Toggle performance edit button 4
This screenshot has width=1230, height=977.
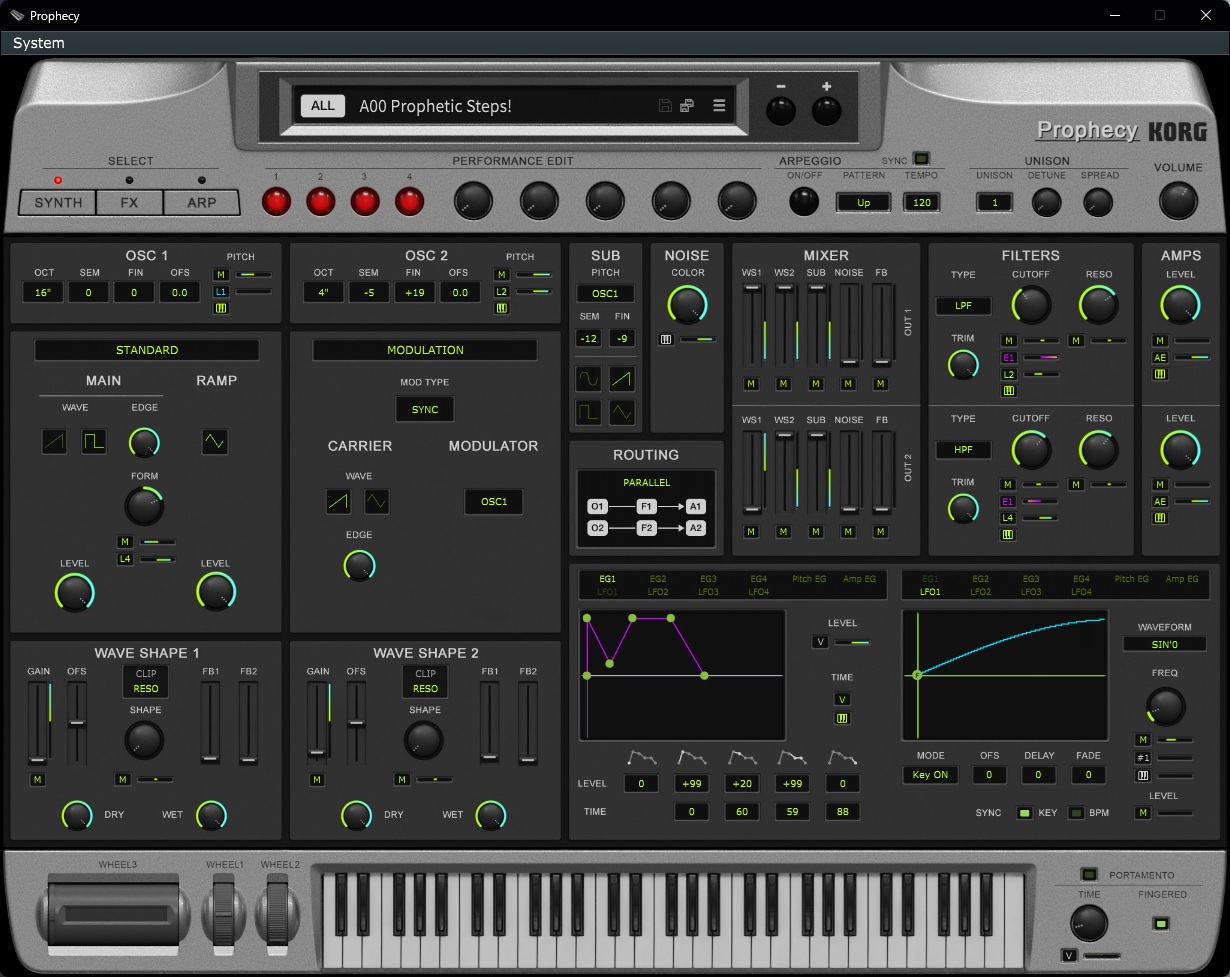409,202
